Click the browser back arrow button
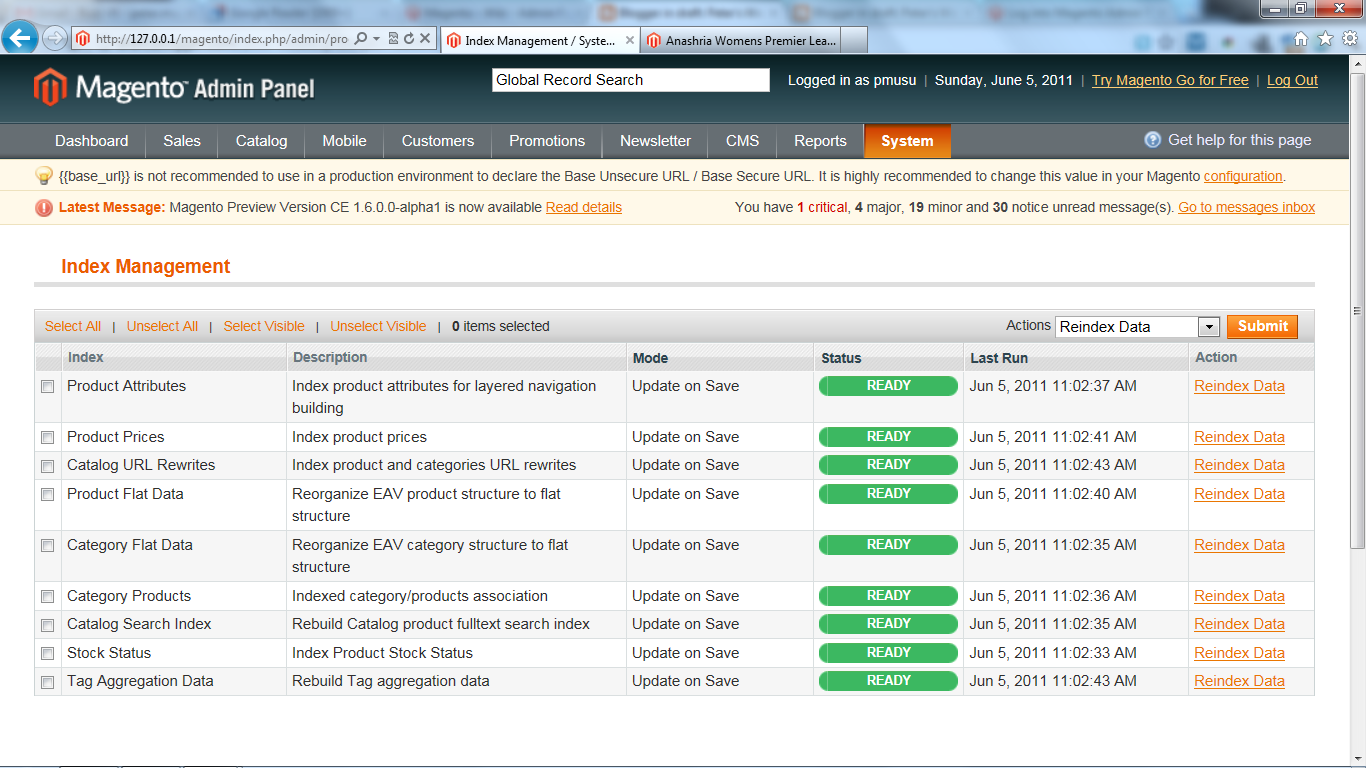 20,39
